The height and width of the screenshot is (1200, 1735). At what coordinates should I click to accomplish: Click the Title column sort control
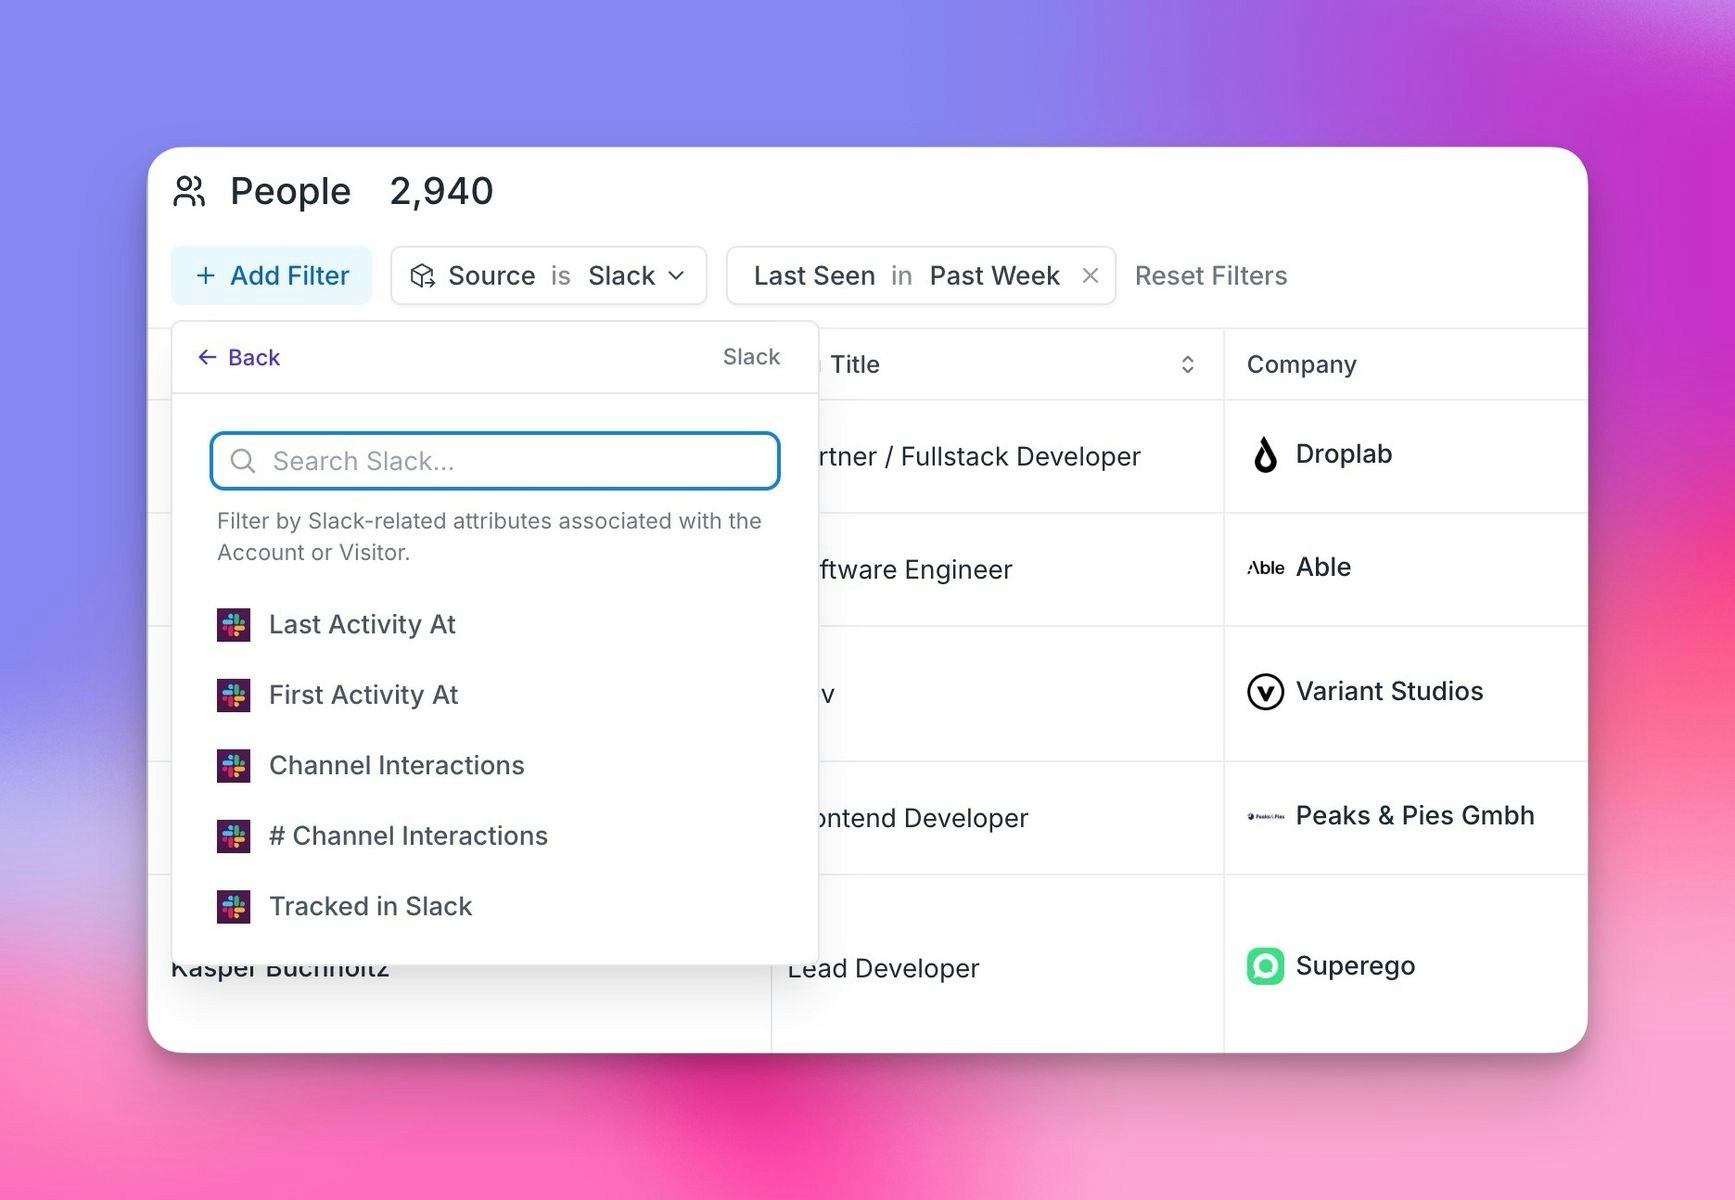coord(1188,364)
